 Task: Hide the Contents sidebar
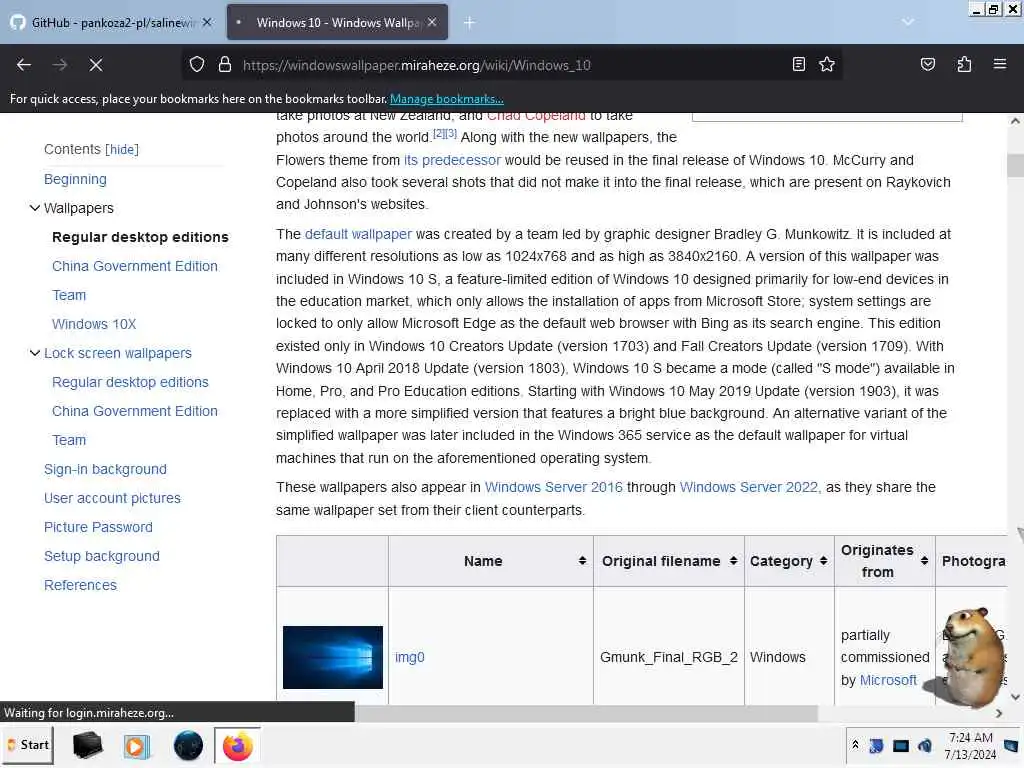pyautogui.click(x=122, y=150)
